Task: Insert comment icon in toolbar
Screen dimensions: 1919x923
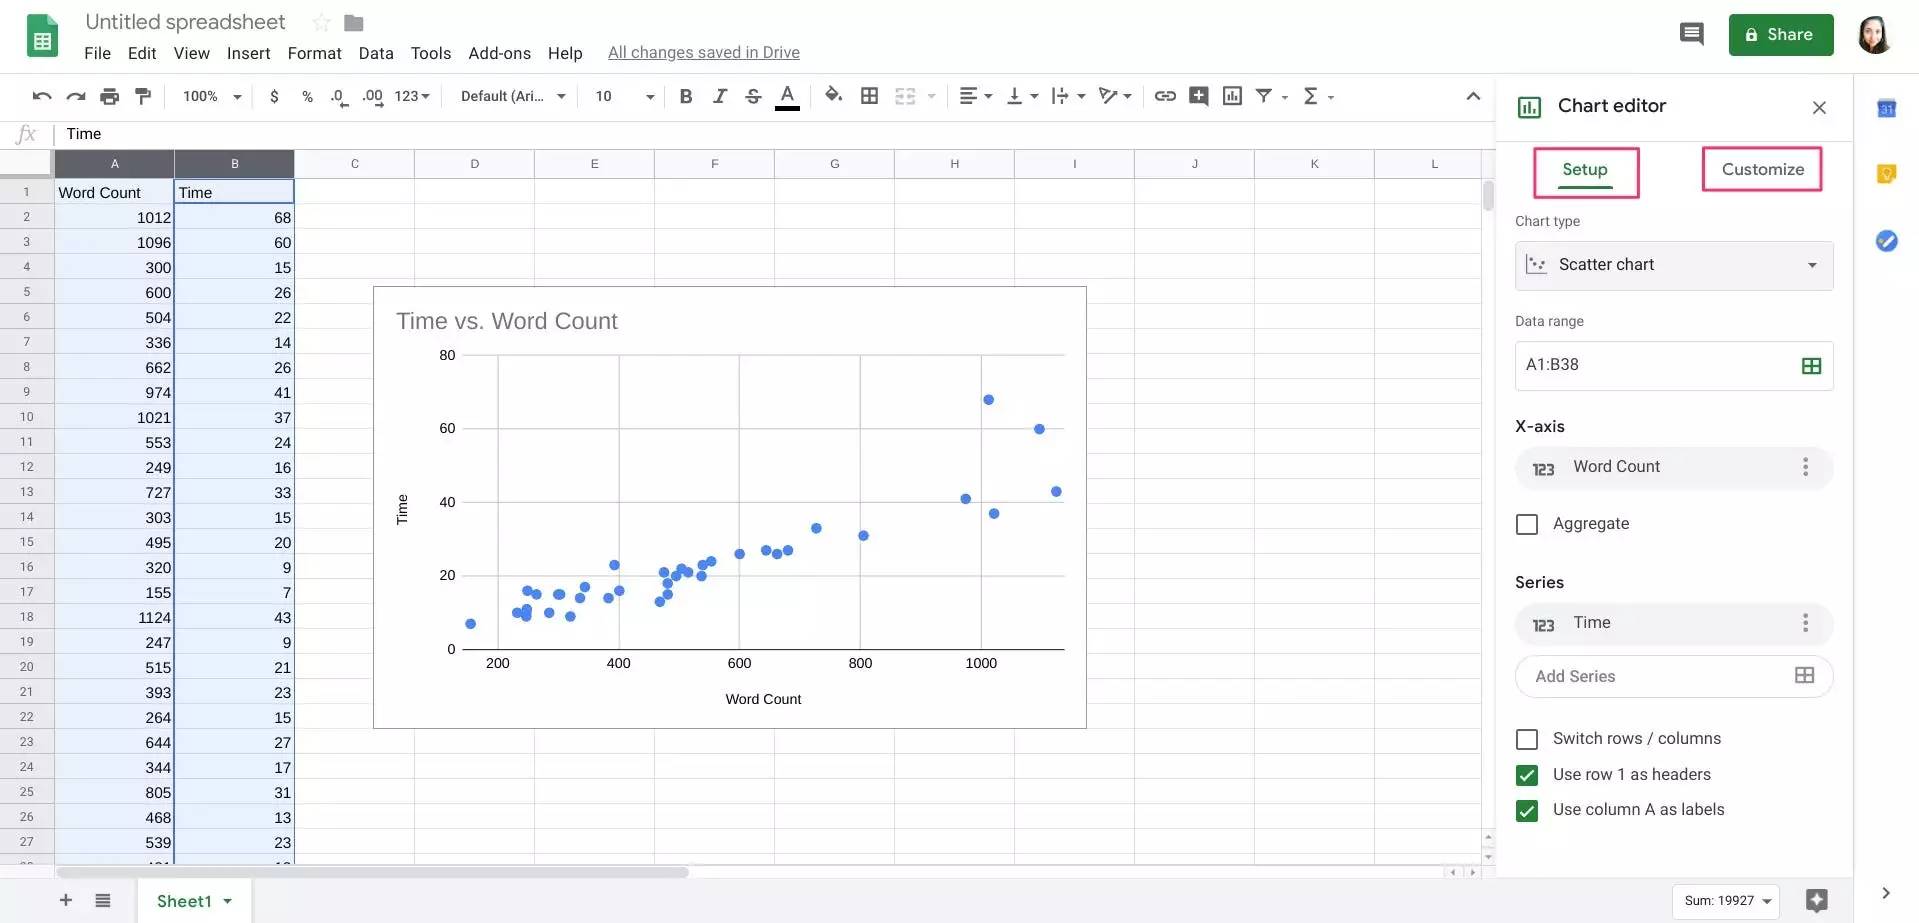Action: tap(1198, 96)
